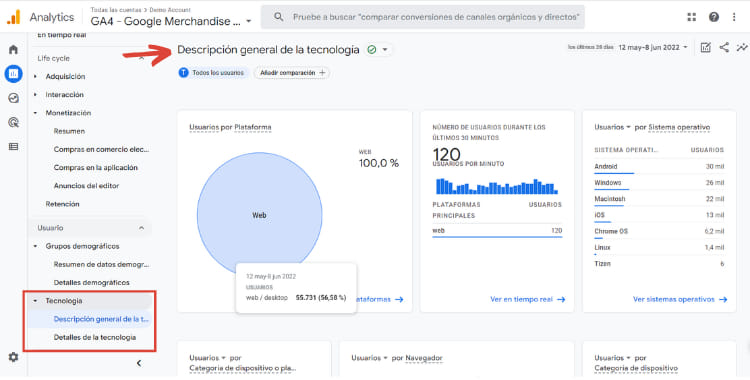Click the Chrome OS row
This screenshot has height=380, width=750.
(x=659, y=232)
